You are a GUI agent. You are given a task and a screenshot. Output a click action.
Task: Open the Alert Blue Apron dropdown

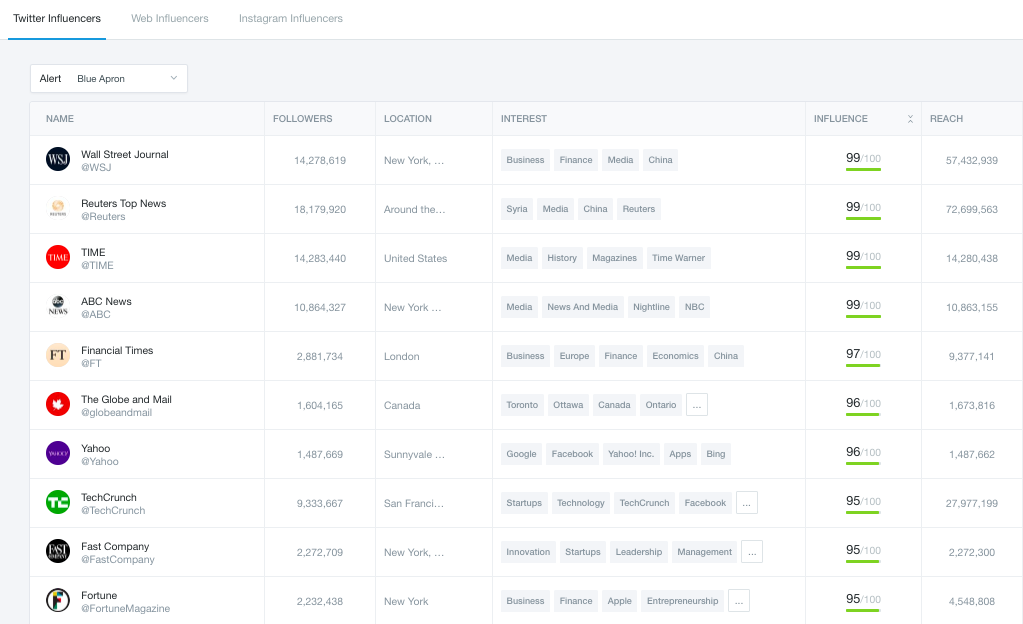point(109,78)
